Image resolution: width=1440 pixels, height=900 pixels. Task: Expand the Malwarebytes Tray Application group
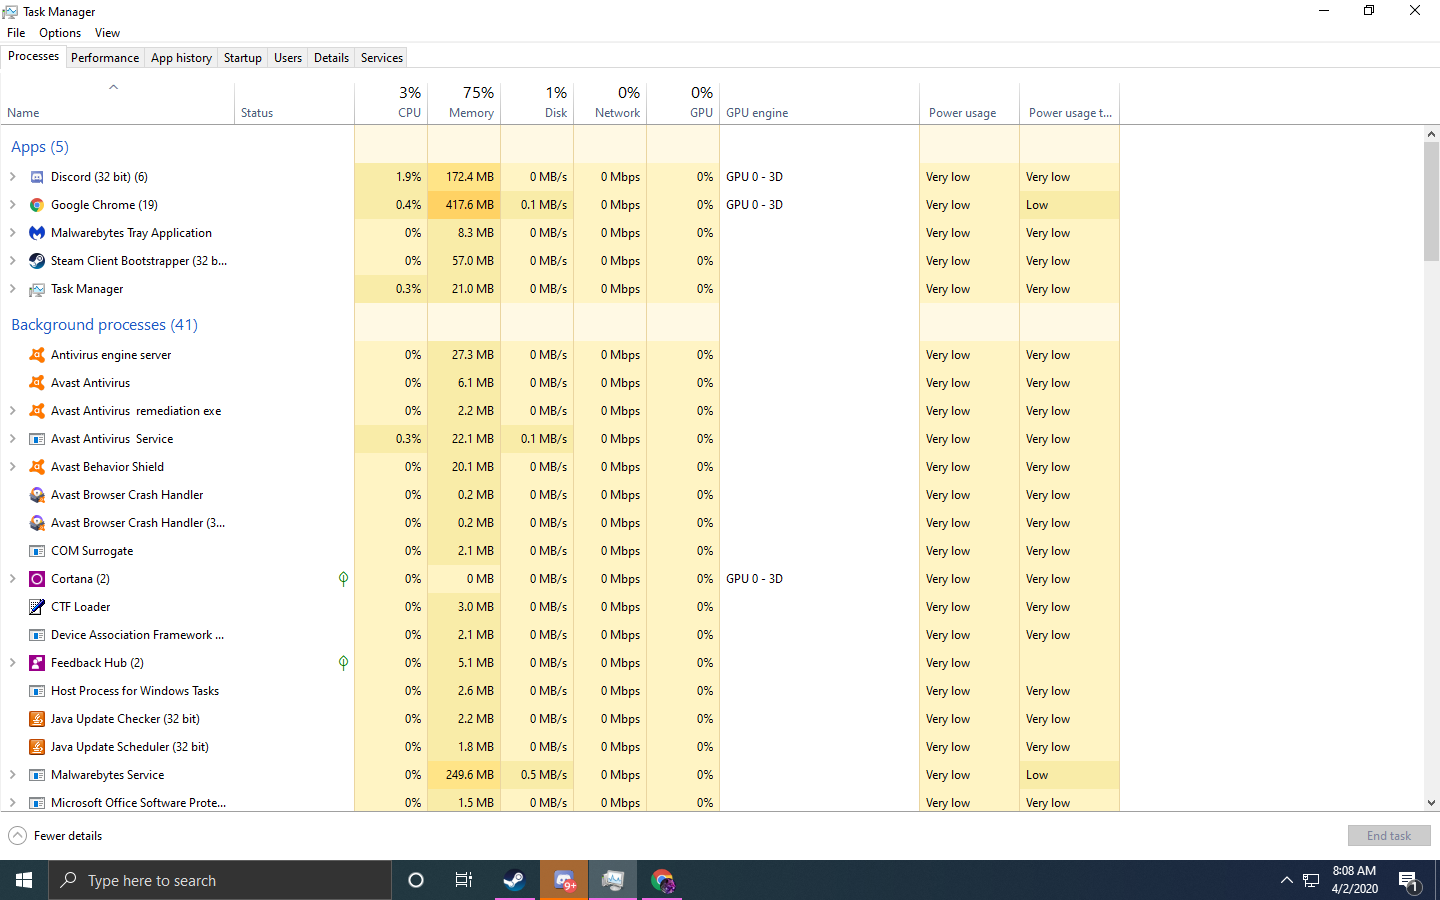point(12,233)
